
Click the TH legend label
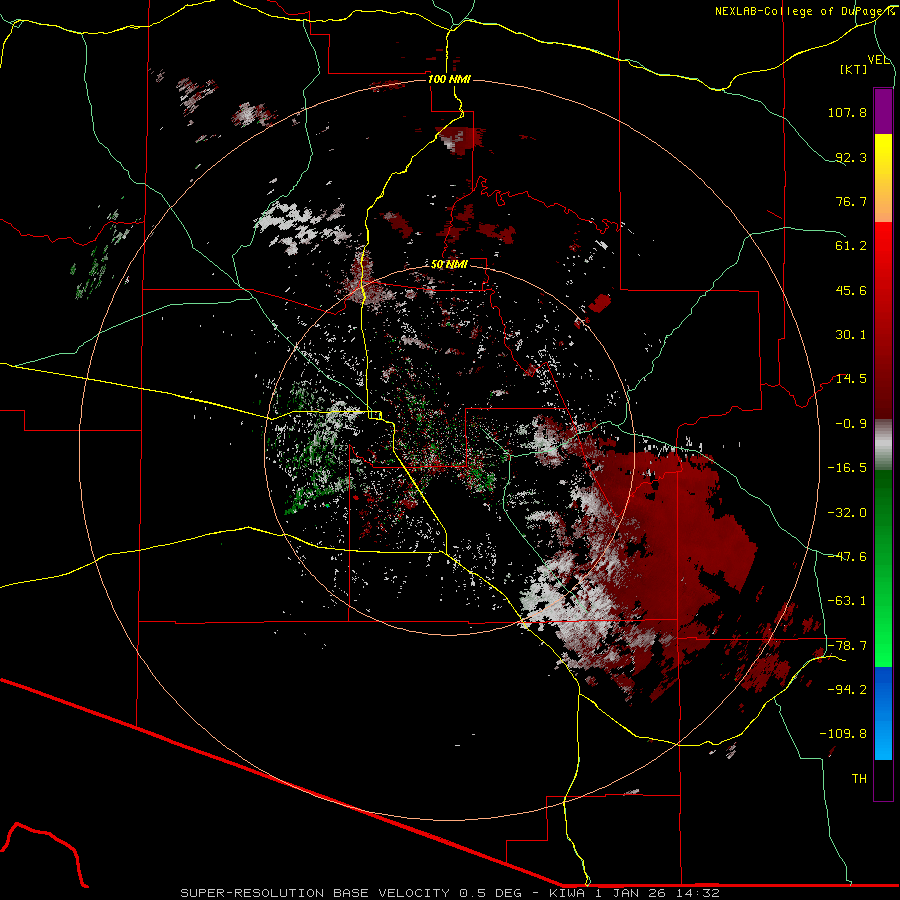pyautogui.click(x=859, y=779)
